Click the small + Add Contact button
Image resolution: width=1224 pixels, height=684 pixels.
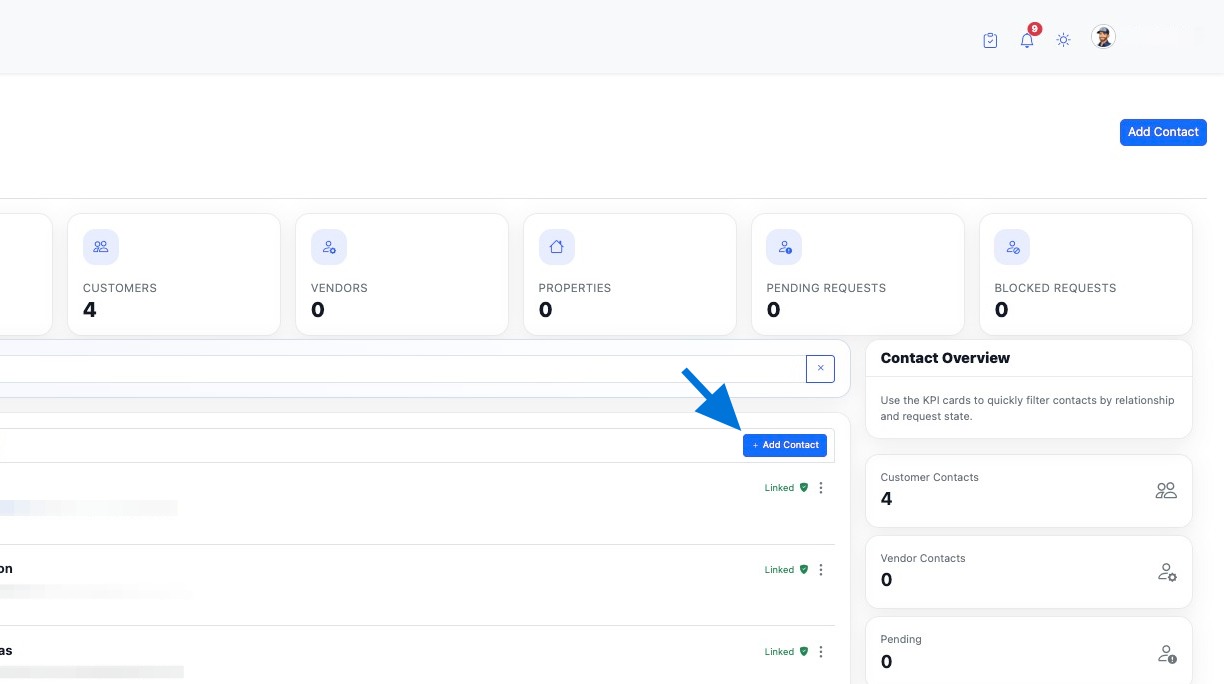point(785,445)
